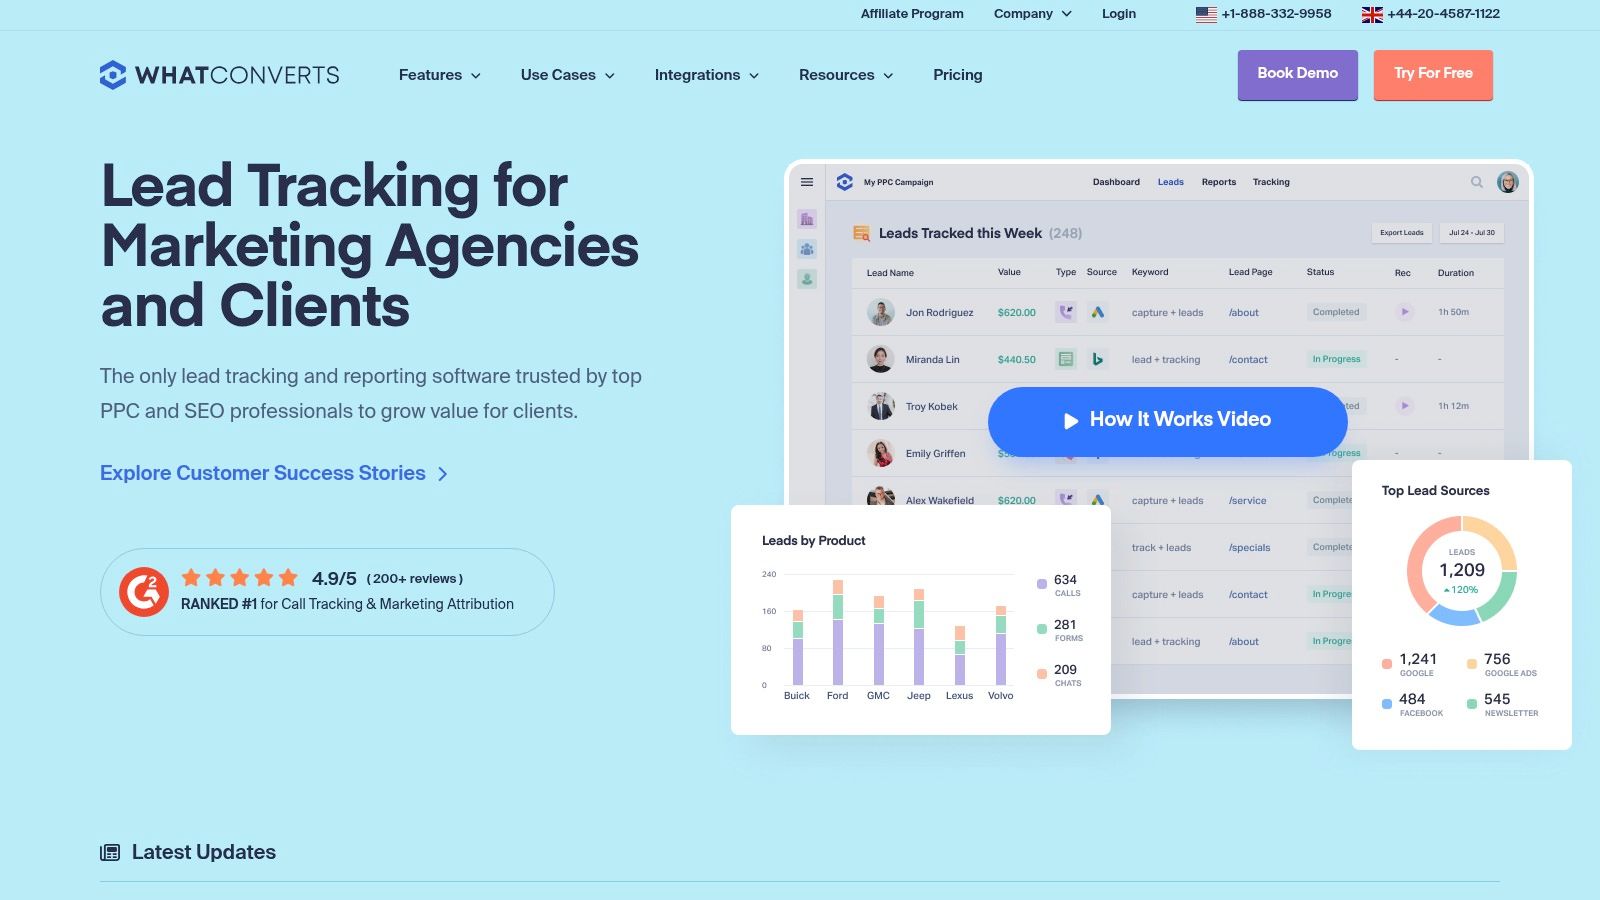Screen dimensions: 1600x900
Task: Select Pricing in the main navigation
Action: point(957,75)
